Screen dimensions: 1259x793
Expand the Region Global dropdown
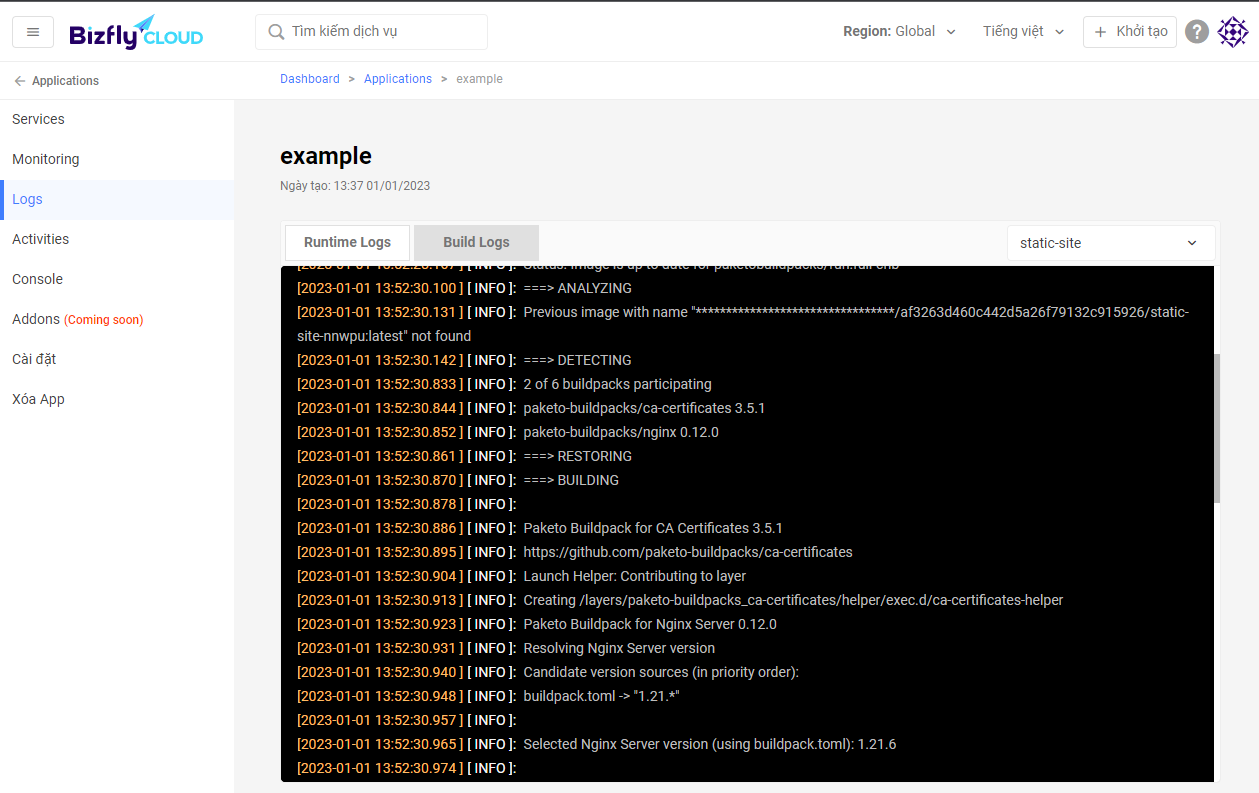[x=899, y=32]
